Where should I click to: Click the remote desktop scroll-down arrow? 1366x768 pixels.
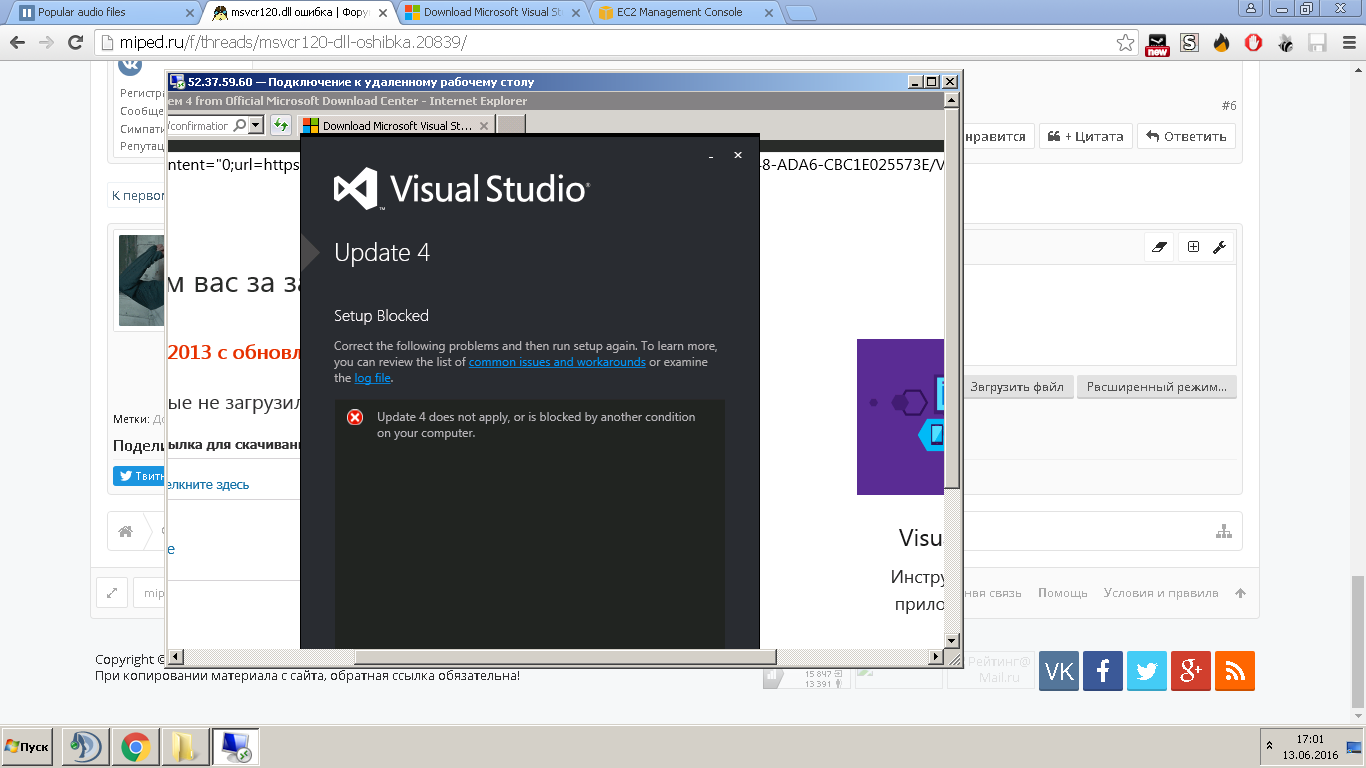[952, 641]
